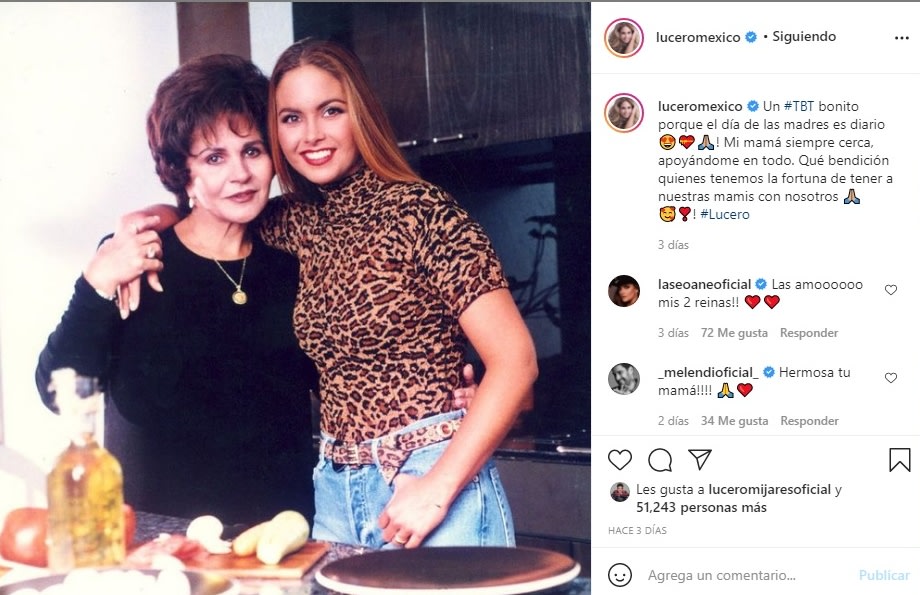Open laseoaneoficial's avatar
Viewport: 920px width, 595px height.
tap(624, 291)
